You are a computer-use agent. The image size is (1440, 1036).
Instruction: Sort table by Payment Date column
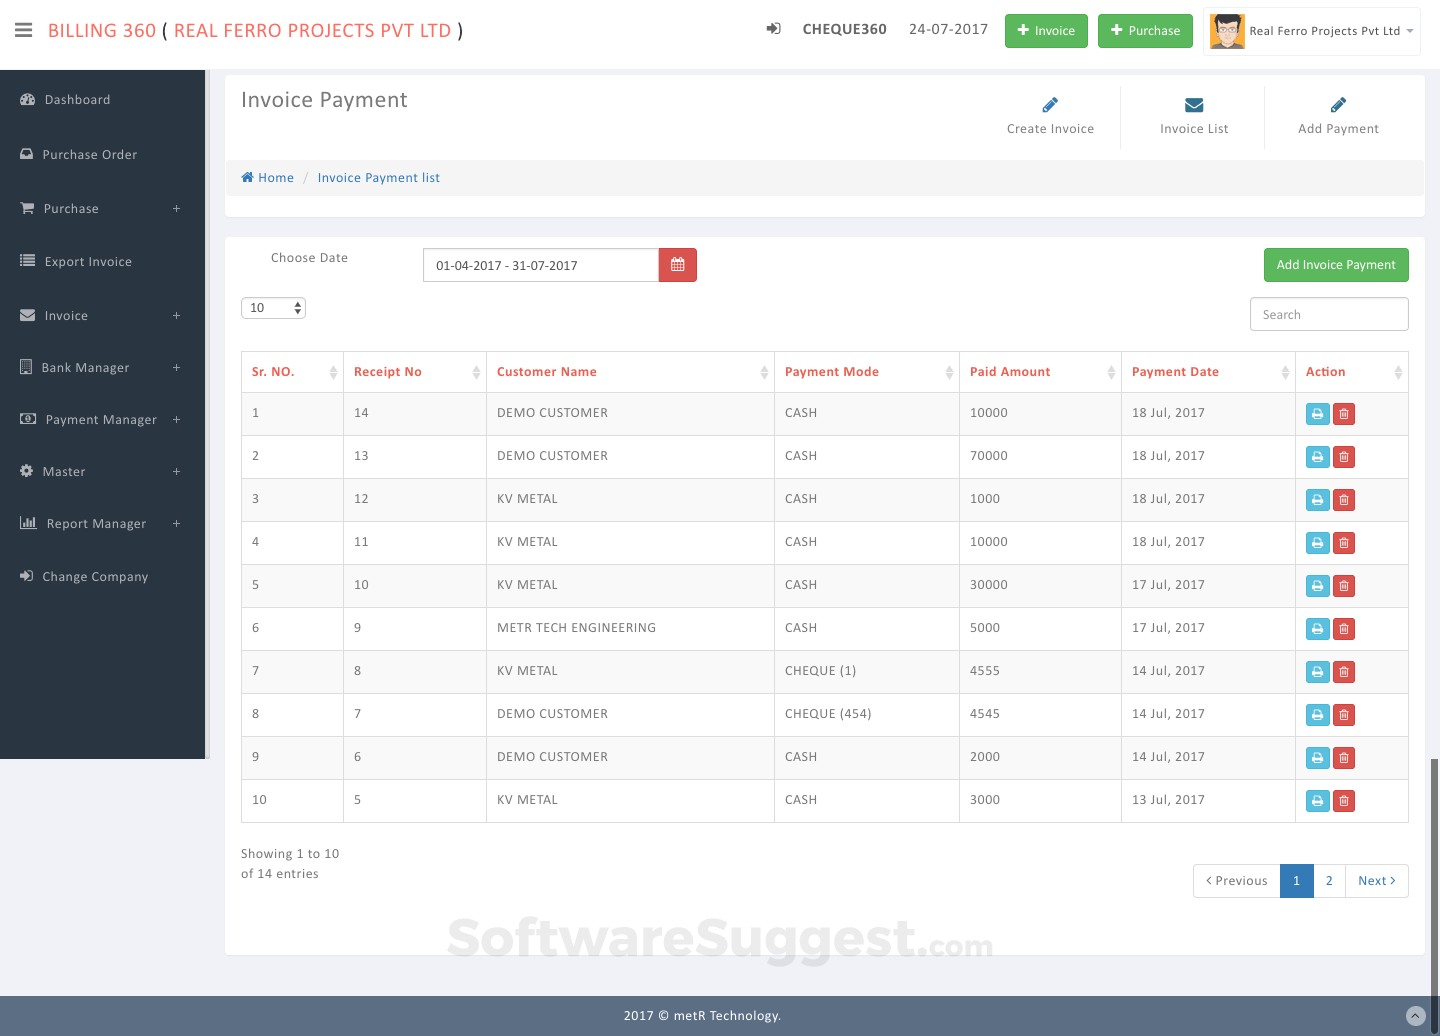(1209, 372)
